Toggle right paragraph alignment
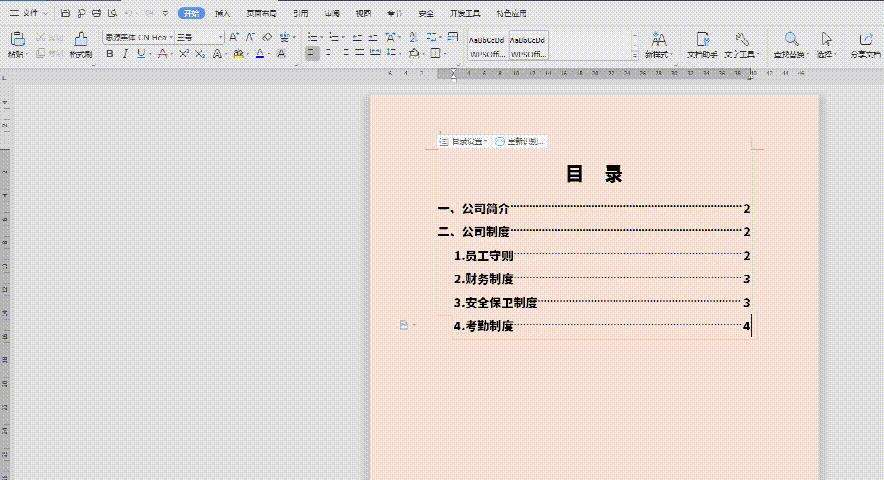 click(344, 54)
